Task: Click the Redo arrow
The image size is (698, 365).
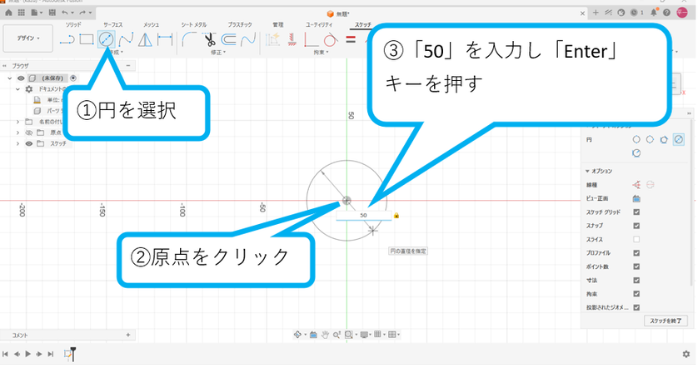Action: (83, 12)
